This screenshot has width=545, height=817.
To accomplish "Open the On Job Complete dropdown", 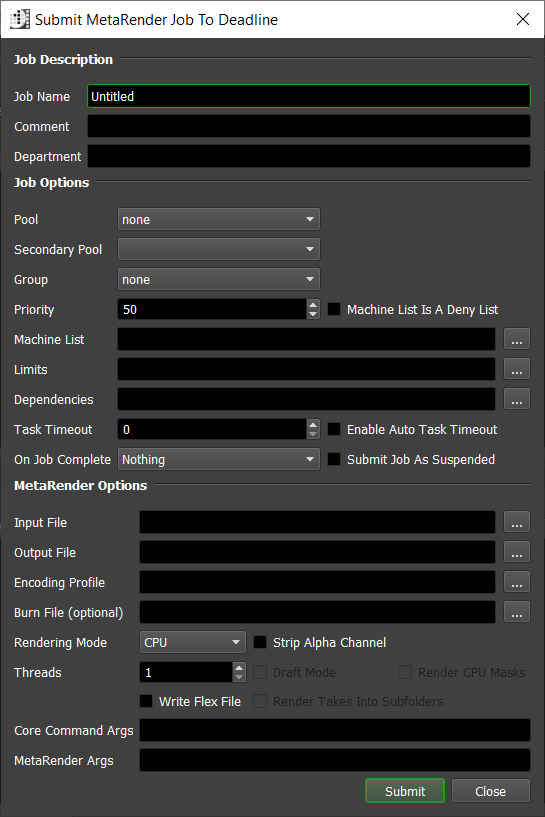I will [x=219, y=460].
